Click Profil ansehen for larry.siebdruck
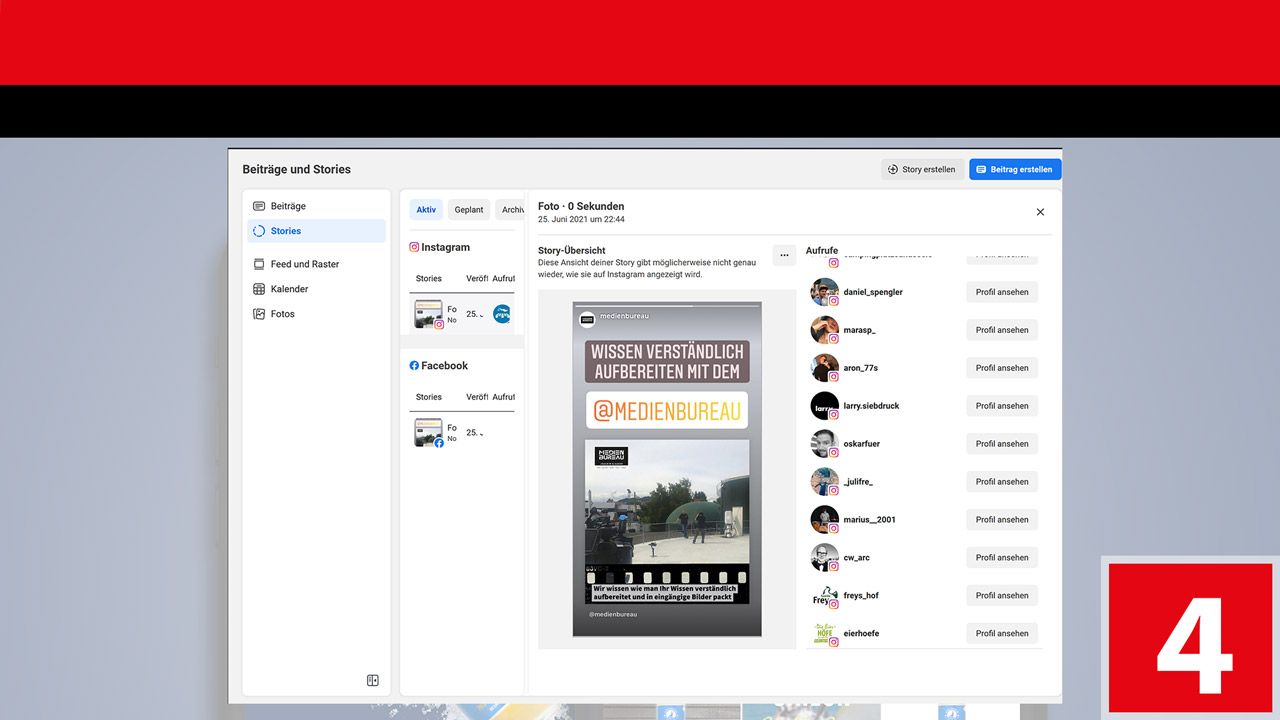 point(1001,406)
